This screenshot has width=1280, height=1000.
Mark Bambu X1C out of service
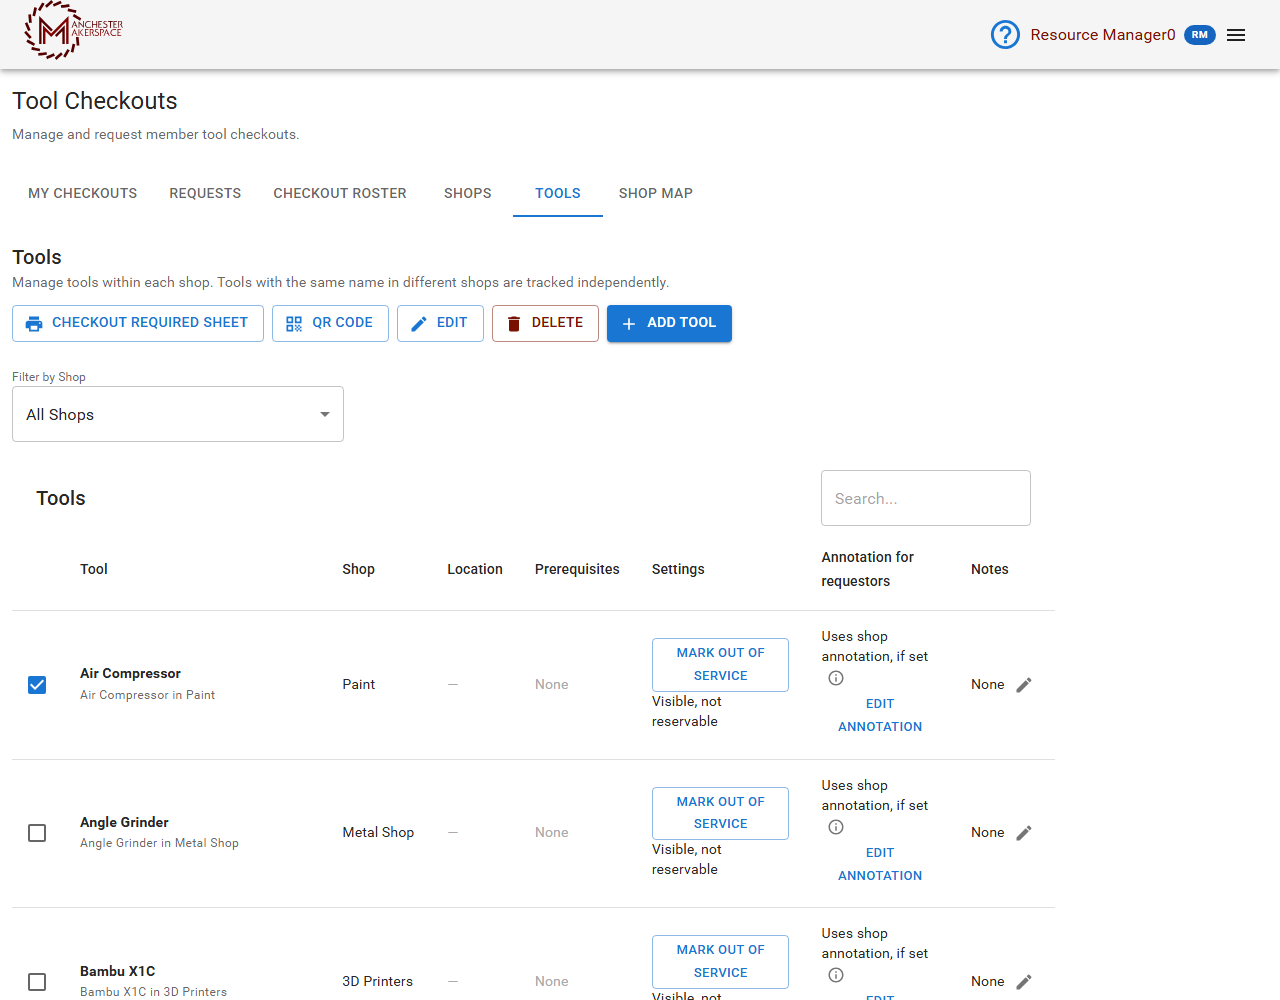click(720, 961)
